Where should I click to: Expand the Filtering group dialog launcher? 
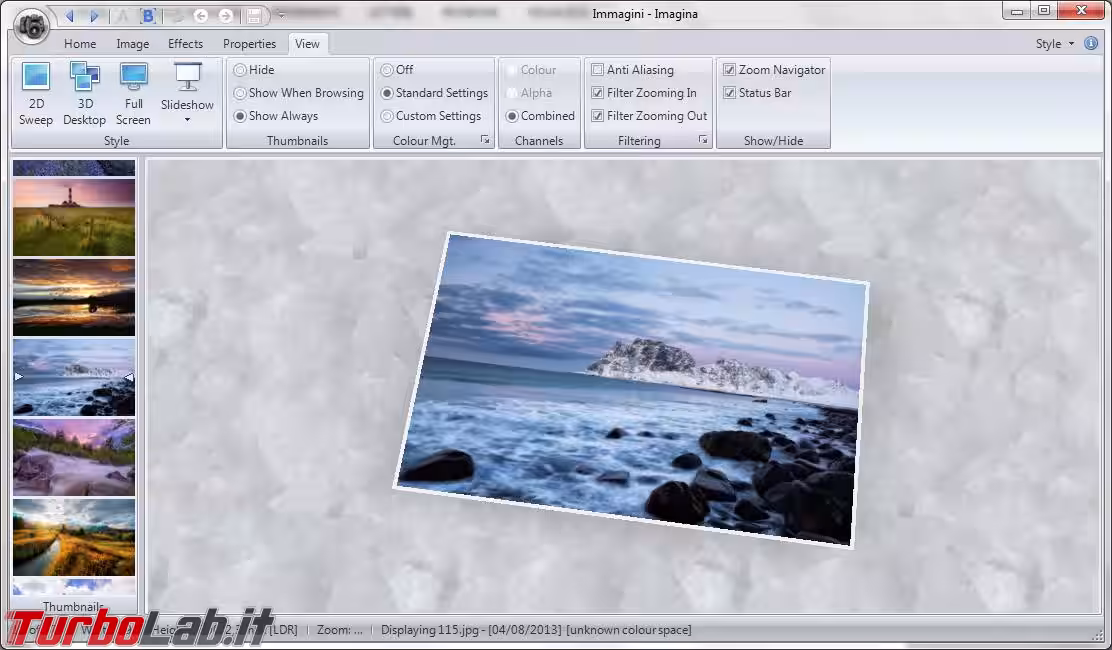pos(703,140)
